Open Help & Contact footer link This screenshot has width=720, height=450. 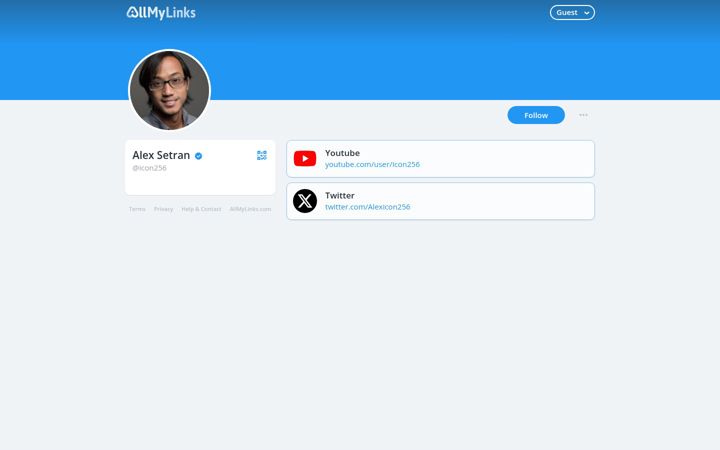point(201,209)
